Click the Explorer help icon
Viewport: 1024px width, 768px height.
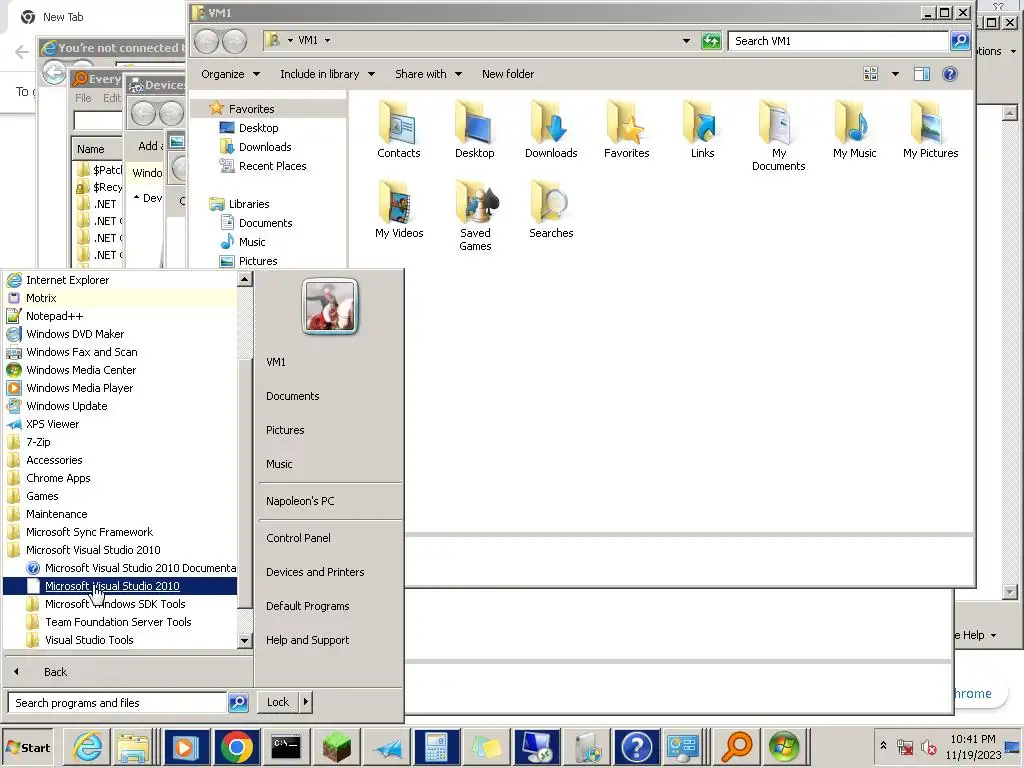coord(950,74)
